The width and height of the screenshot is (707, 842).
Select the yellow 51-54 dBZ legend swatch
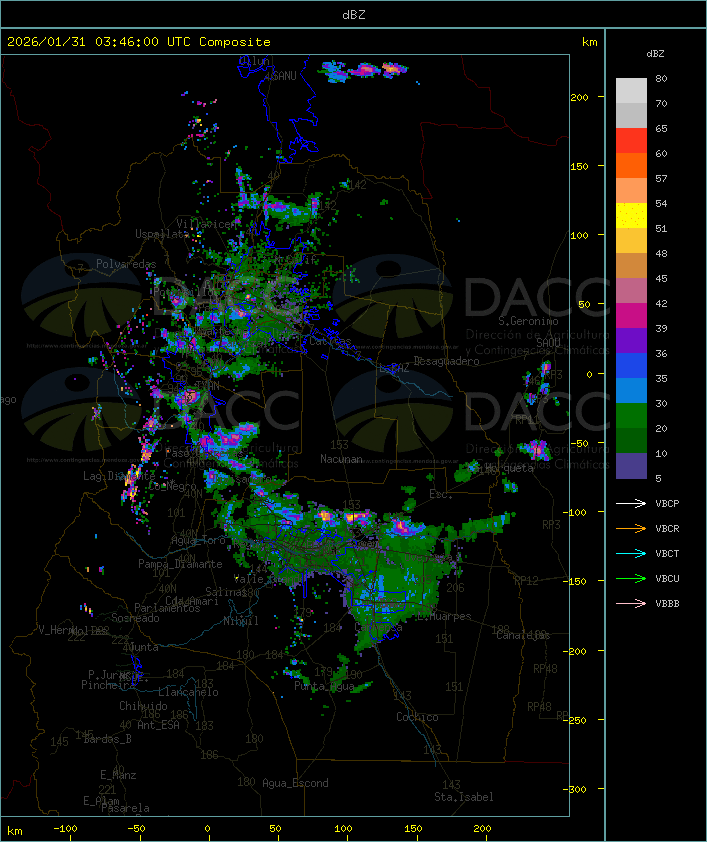[631, 215]
